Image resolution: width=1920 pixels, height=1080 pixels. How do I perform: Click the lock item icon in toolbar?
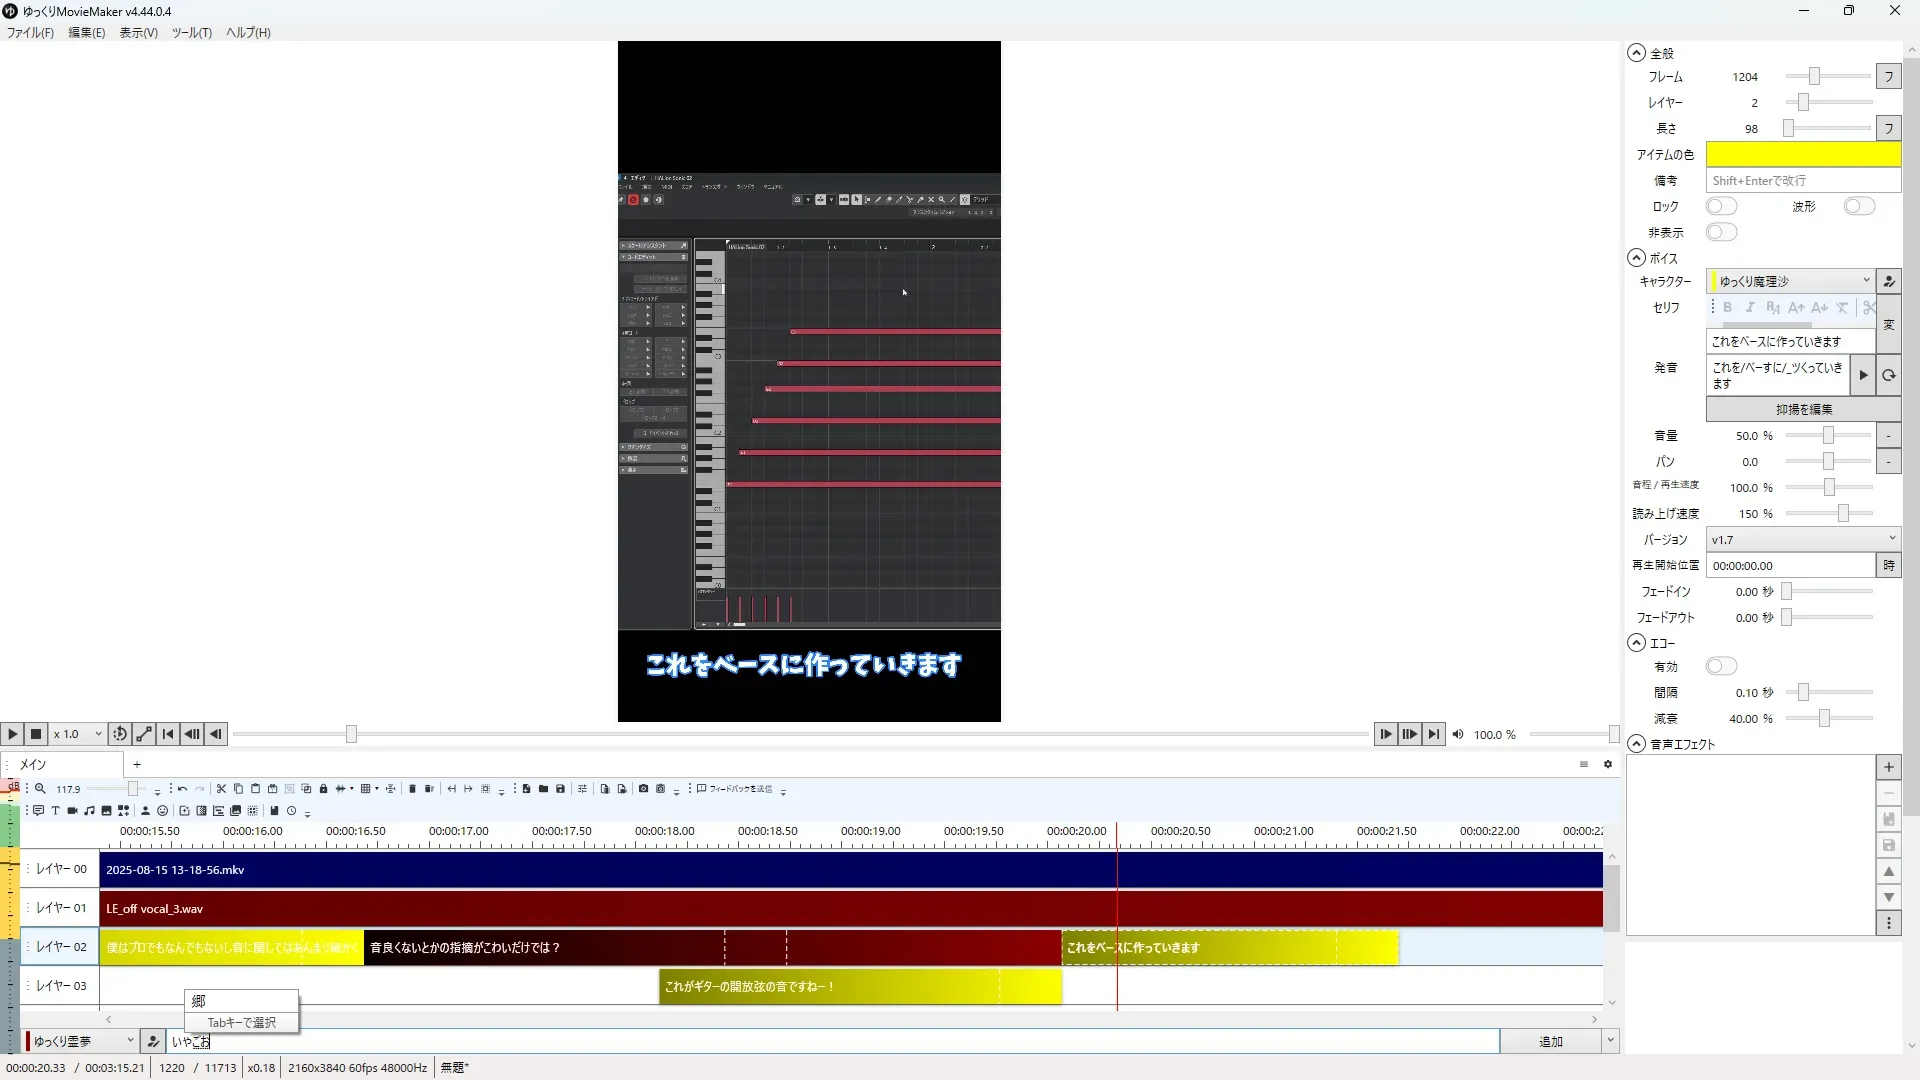pos(323,789)
